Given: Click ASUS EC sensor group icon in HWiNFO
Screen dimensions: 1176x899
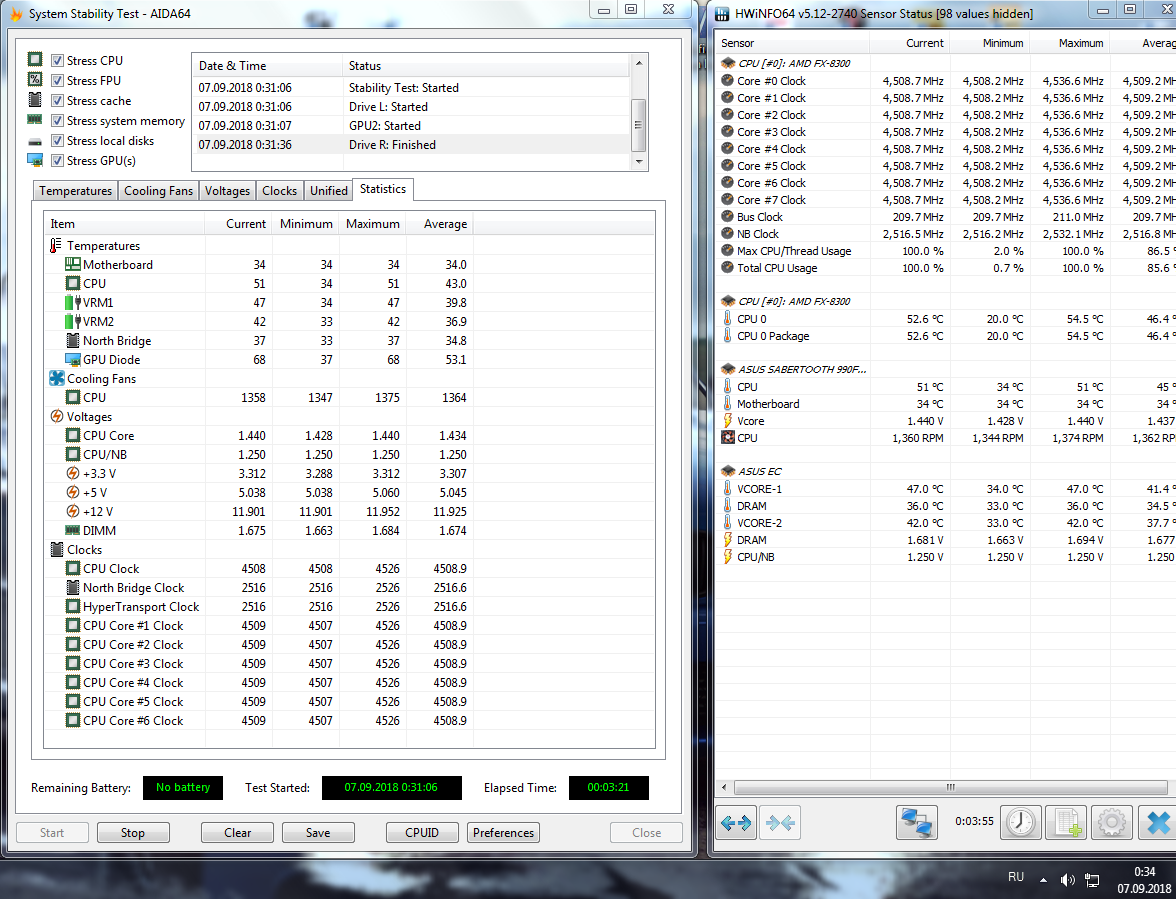Looking at the screenshot, I should tap(728, 471).
